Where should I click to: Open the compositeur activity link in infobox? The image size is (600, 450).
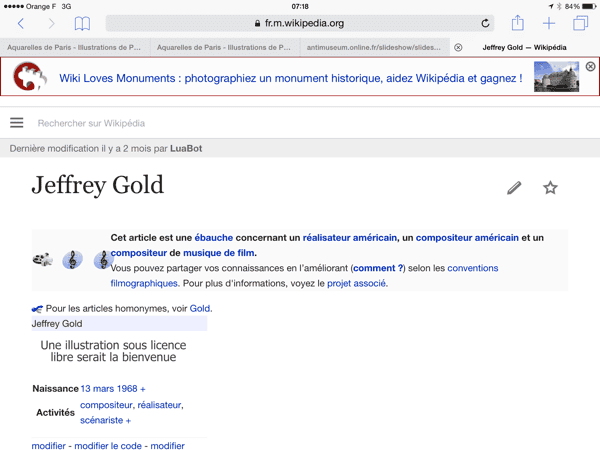[106, 405]
